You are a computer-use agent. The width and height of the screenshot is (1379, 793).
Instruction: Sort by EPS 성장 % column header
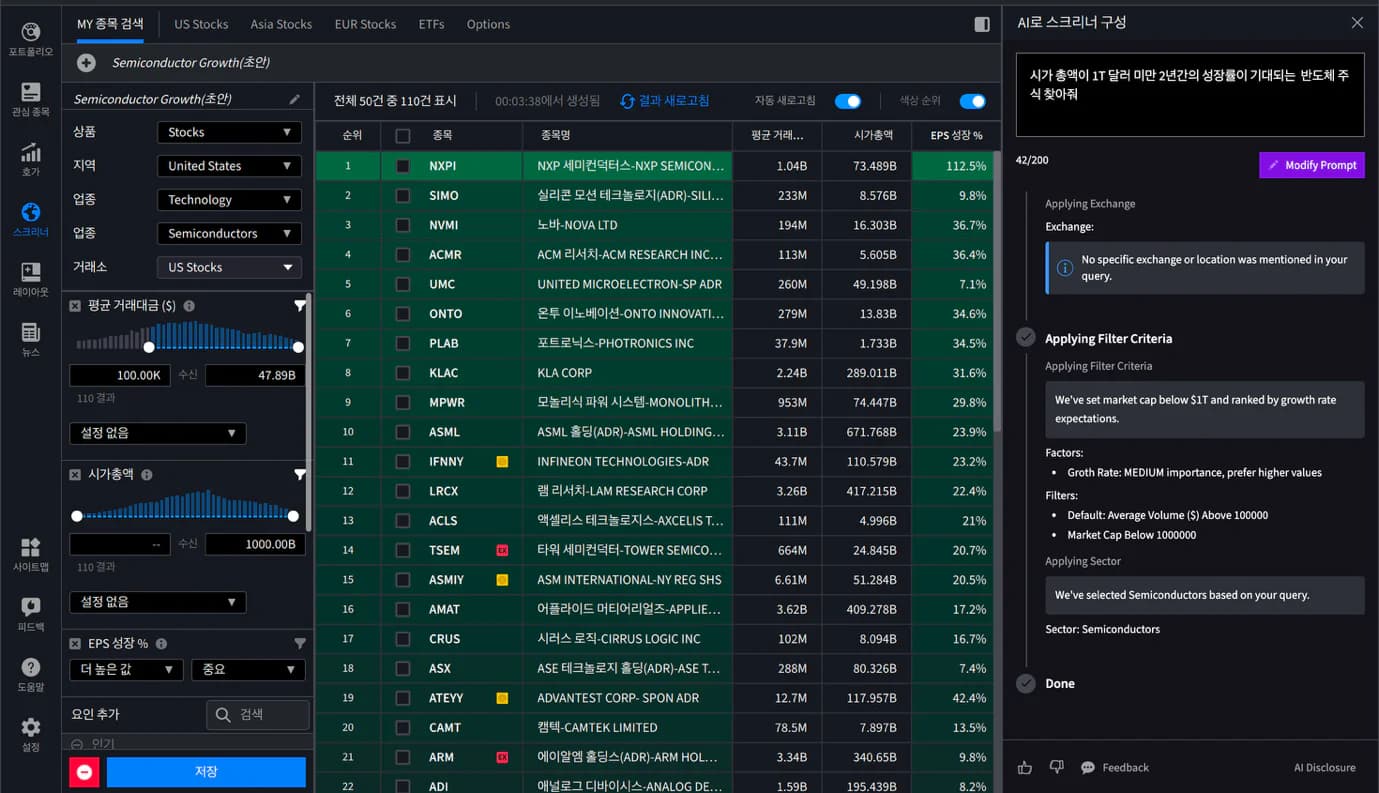[956, 135]
